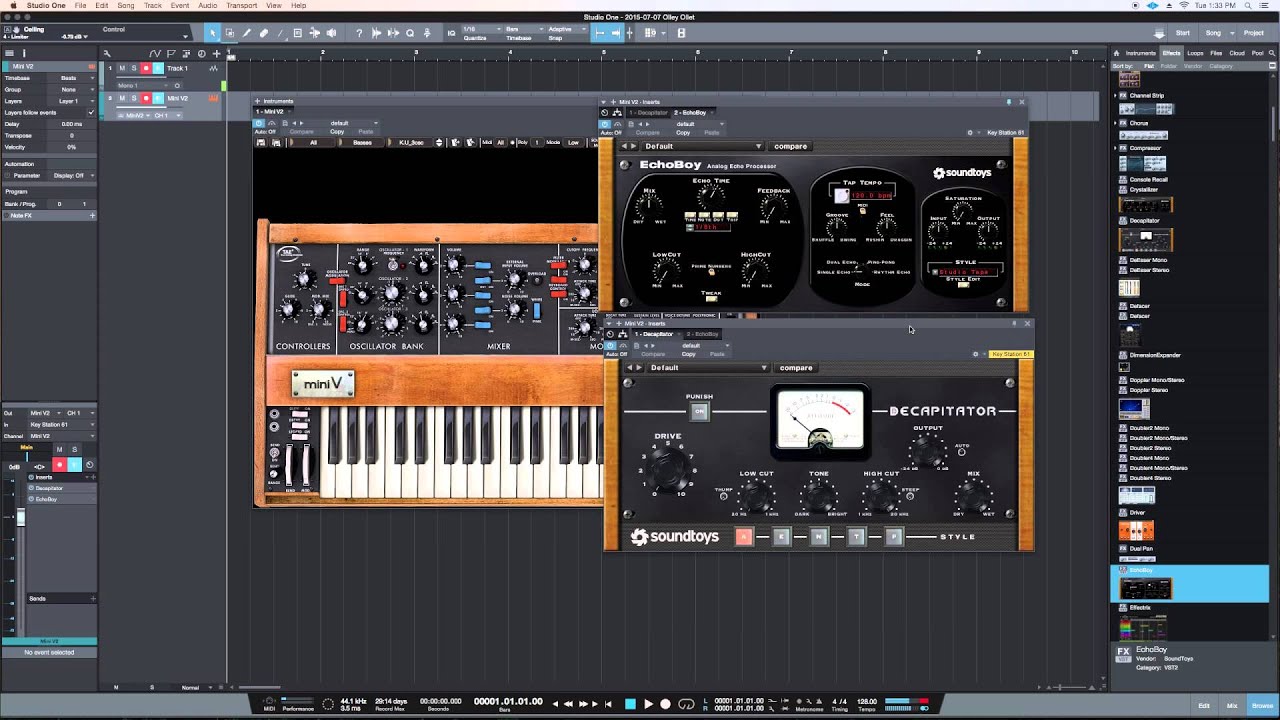Click the Record button in transport
The width and height of the screenshot is (1280, 720).
tap(665, 704)
